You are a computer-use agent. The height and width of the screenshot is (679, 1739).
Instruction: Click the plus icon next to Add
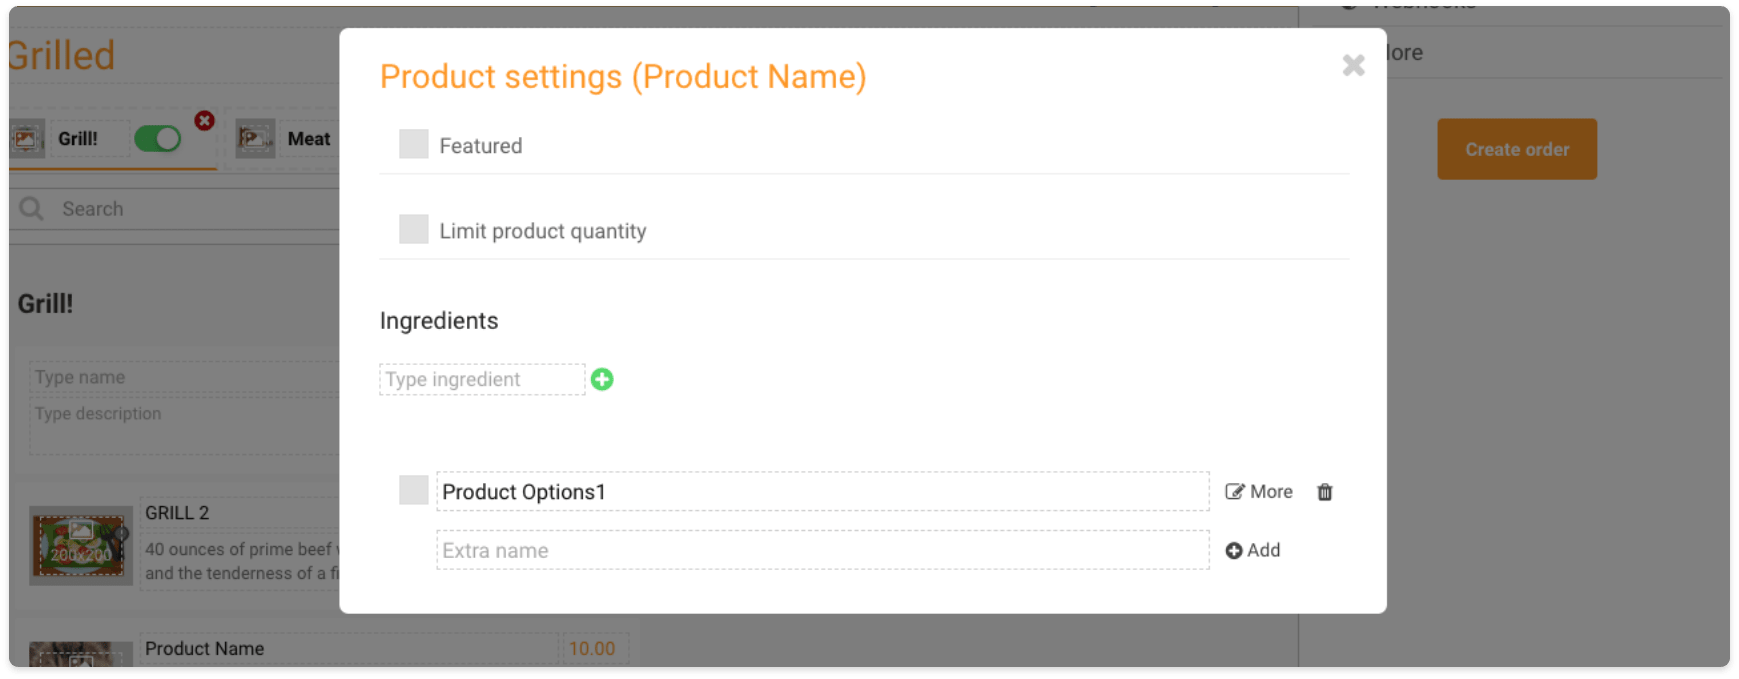pyautogui.click(x=1234, y=551)
